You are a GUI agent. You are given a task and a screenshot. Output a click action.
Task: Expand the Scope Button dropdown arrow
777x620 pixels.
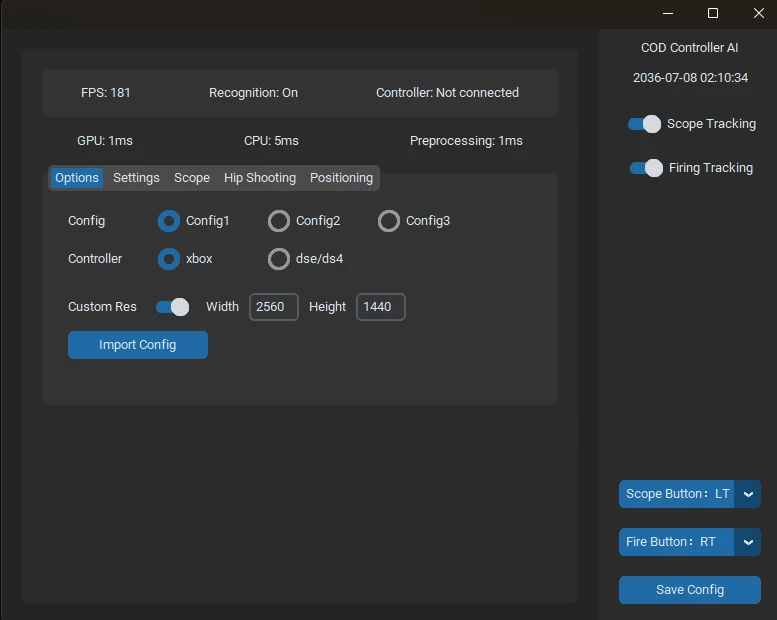pyautogui.click(x=748, y=494)
